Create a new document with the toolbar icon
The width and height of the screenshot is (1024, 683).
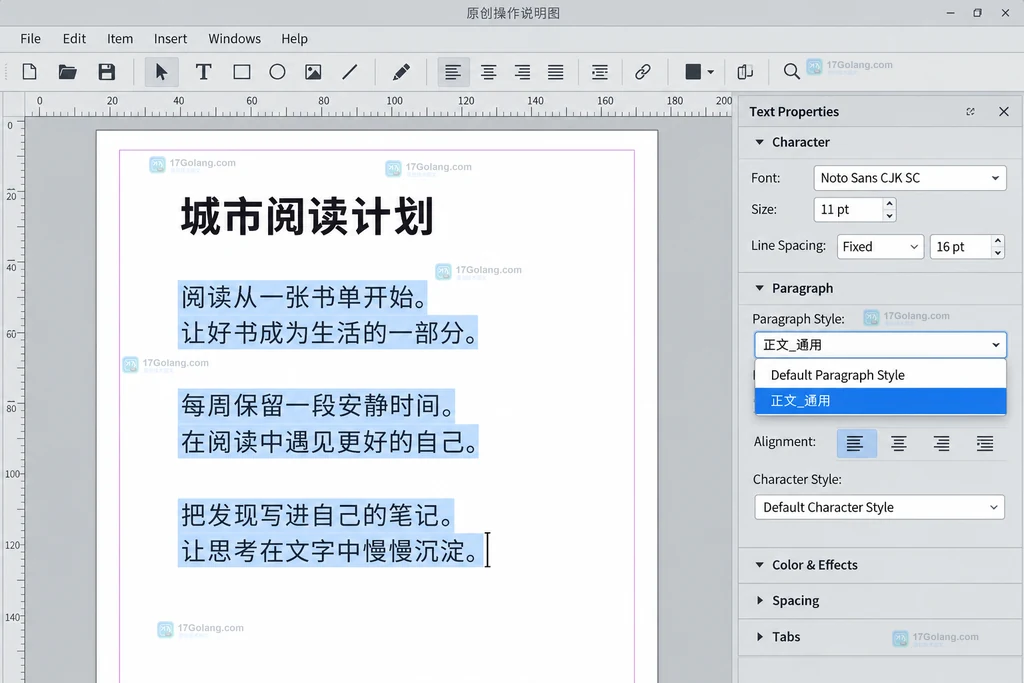pyautogui.click(x=29, y=72)
